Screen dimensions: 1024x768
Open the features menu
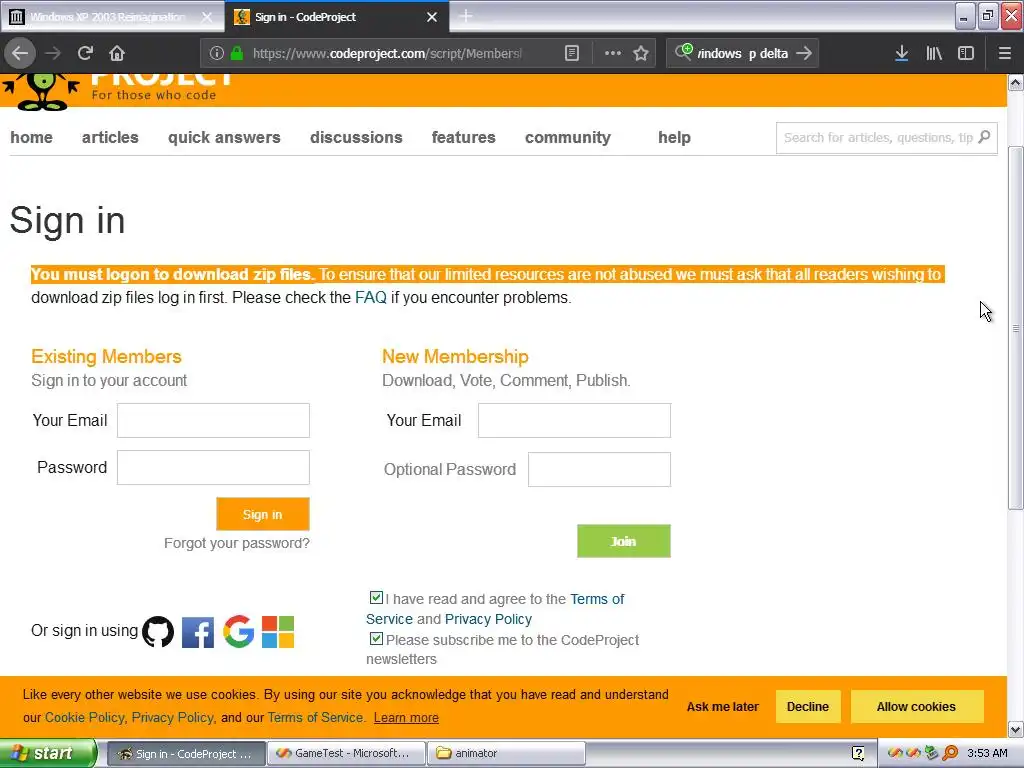coord(464,137)
